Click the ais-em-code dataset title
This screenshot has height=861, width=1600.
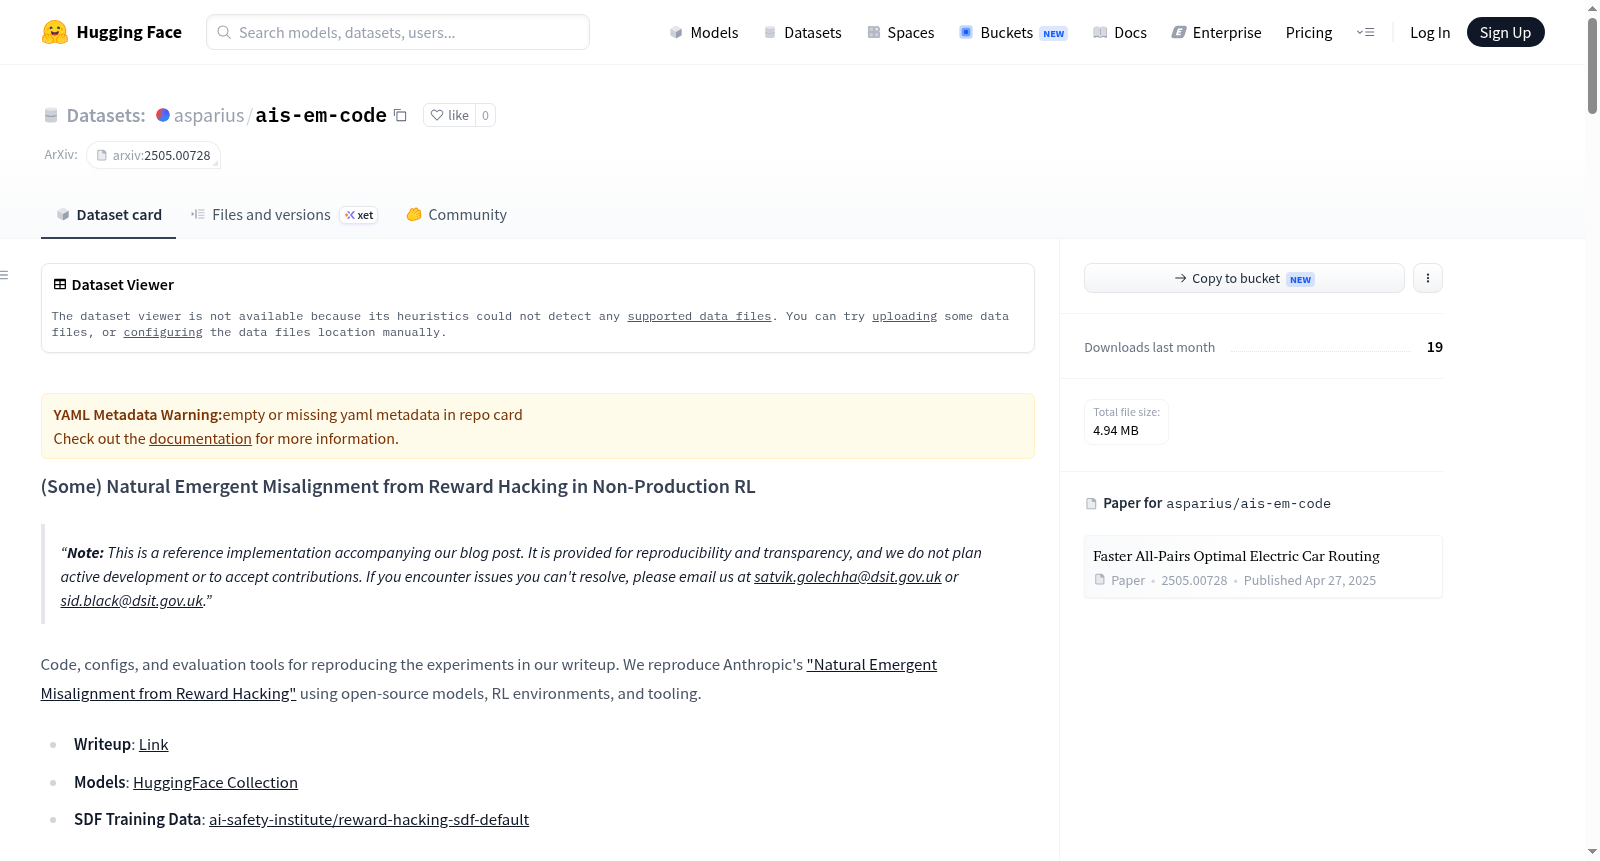(321, 115)
